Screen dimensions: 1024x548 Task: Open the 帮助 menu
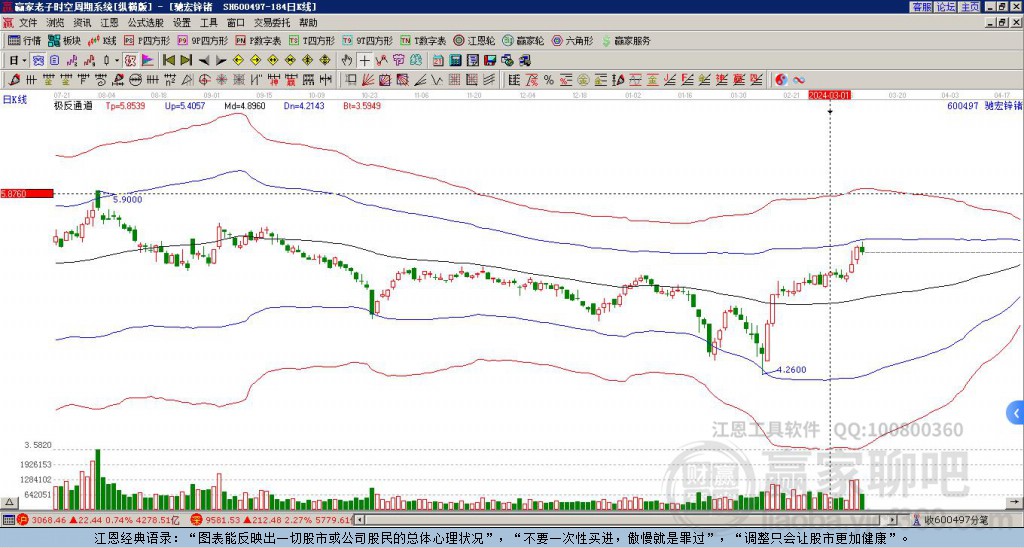[308, 23]
